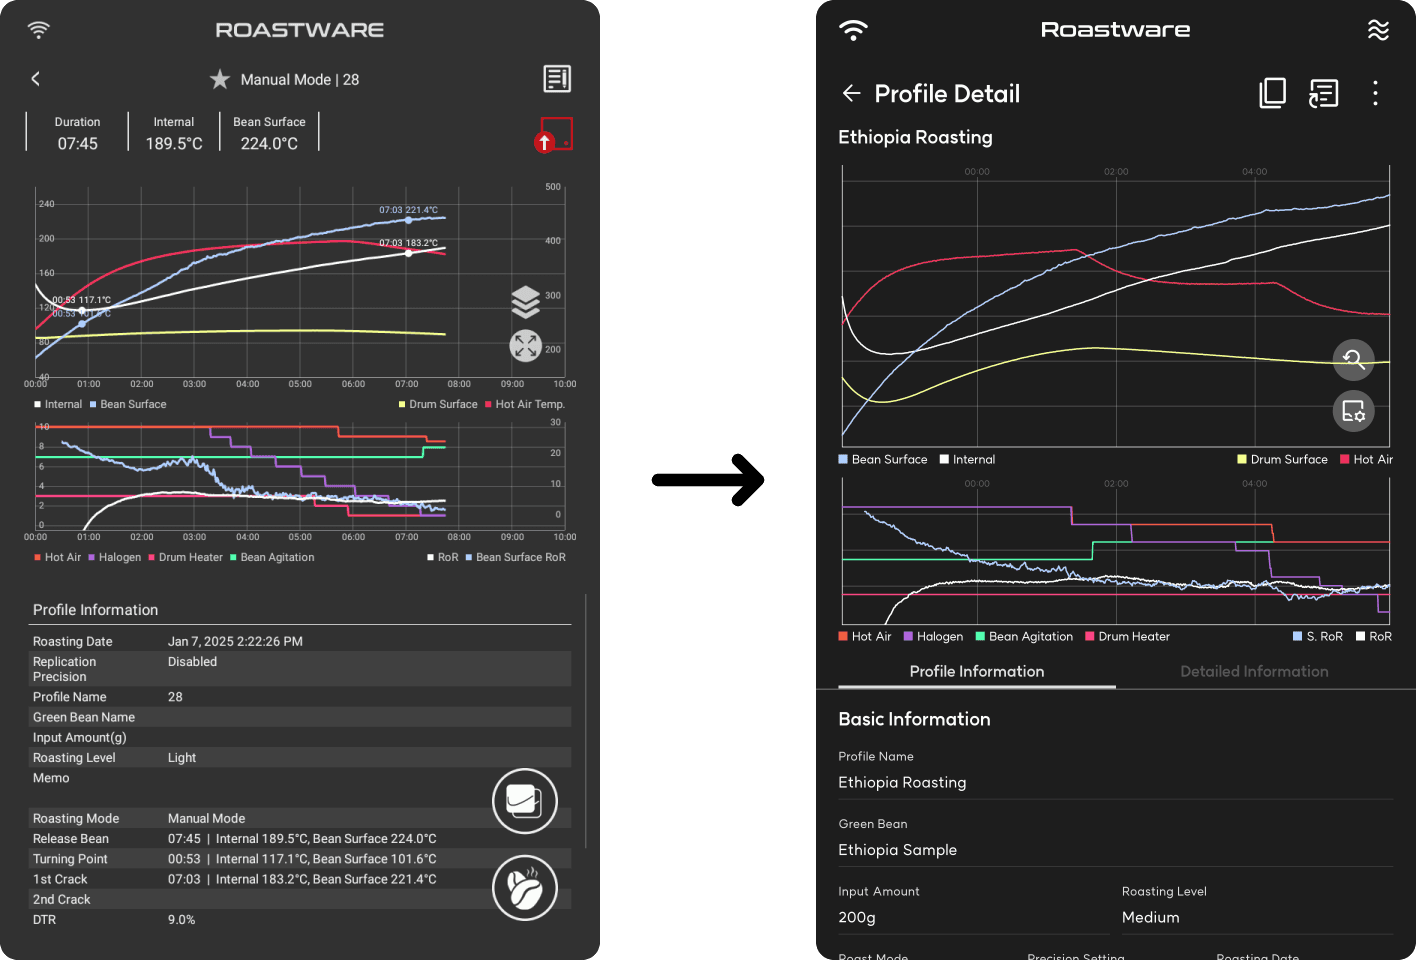Screen dimensions: 1416x960
Task: Toggle Hot Air in Profile Detail top legend
Action: coord(1366,459)
